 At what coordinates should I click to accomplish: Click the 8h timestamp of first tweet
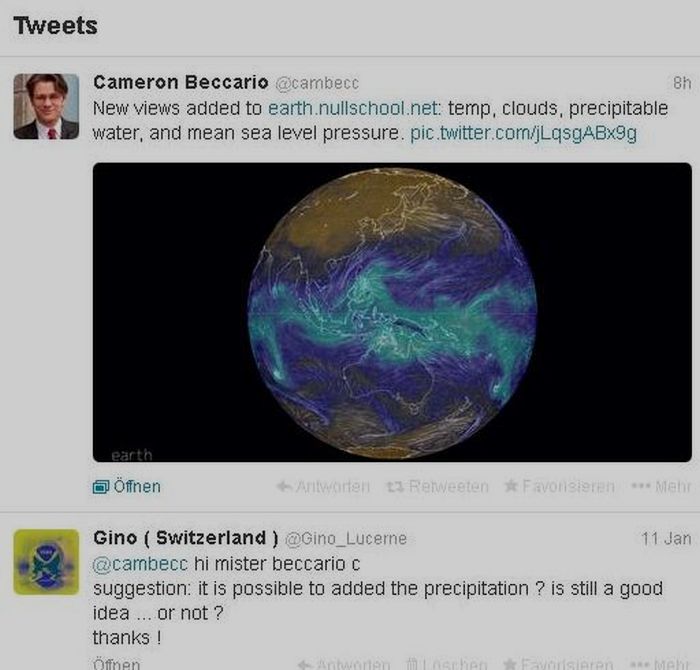682,83
